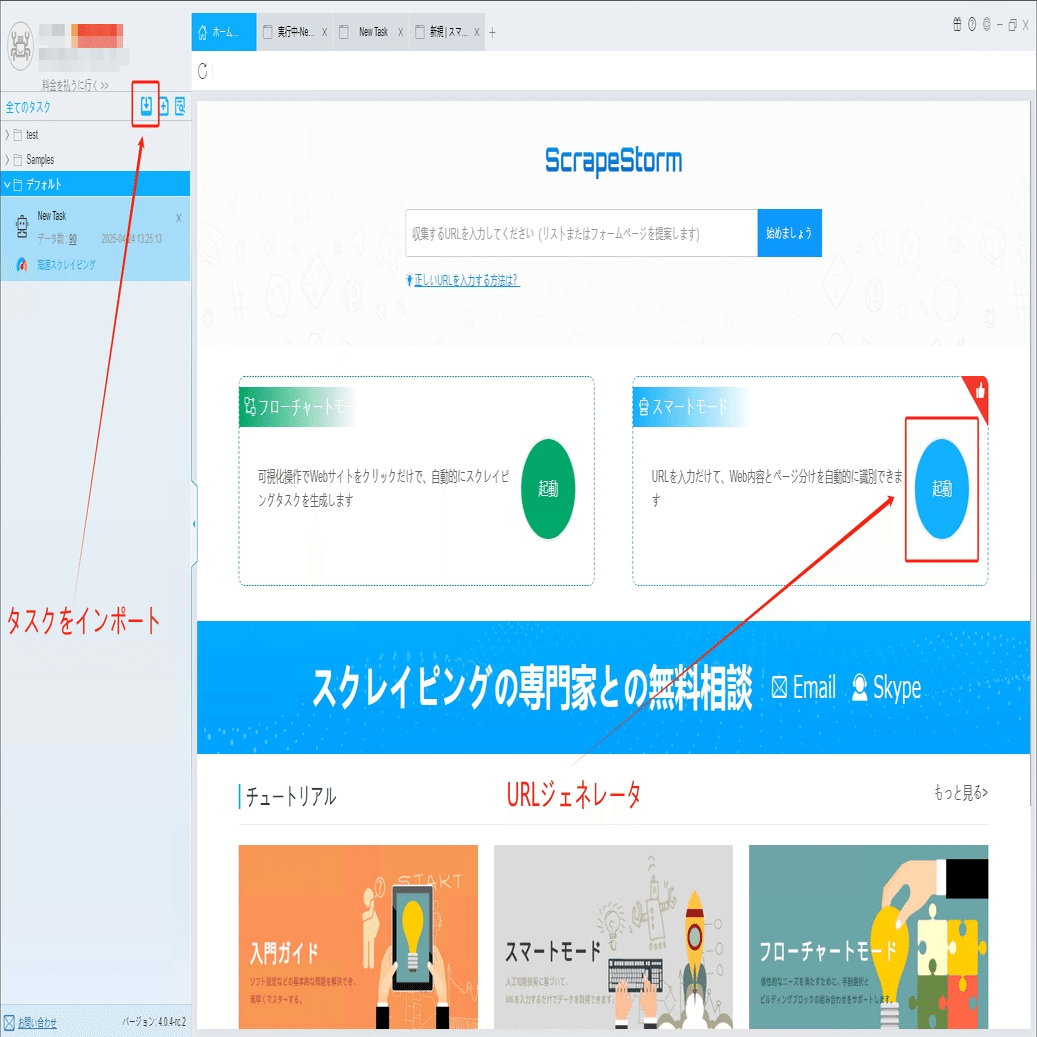
Task: Switch to the ホーム tab
Action: (x=224, y=32)
